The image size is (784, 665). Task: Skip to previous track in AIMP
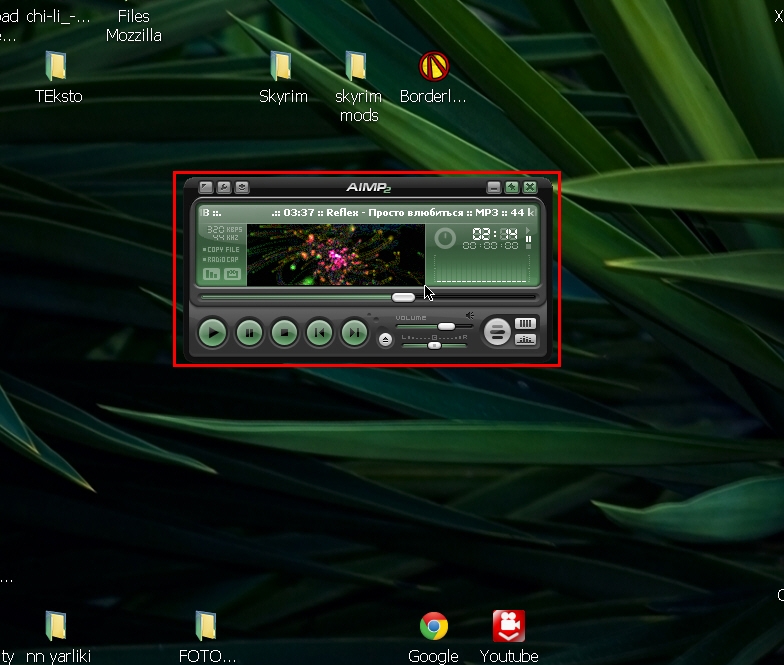[x=319, y=332]
